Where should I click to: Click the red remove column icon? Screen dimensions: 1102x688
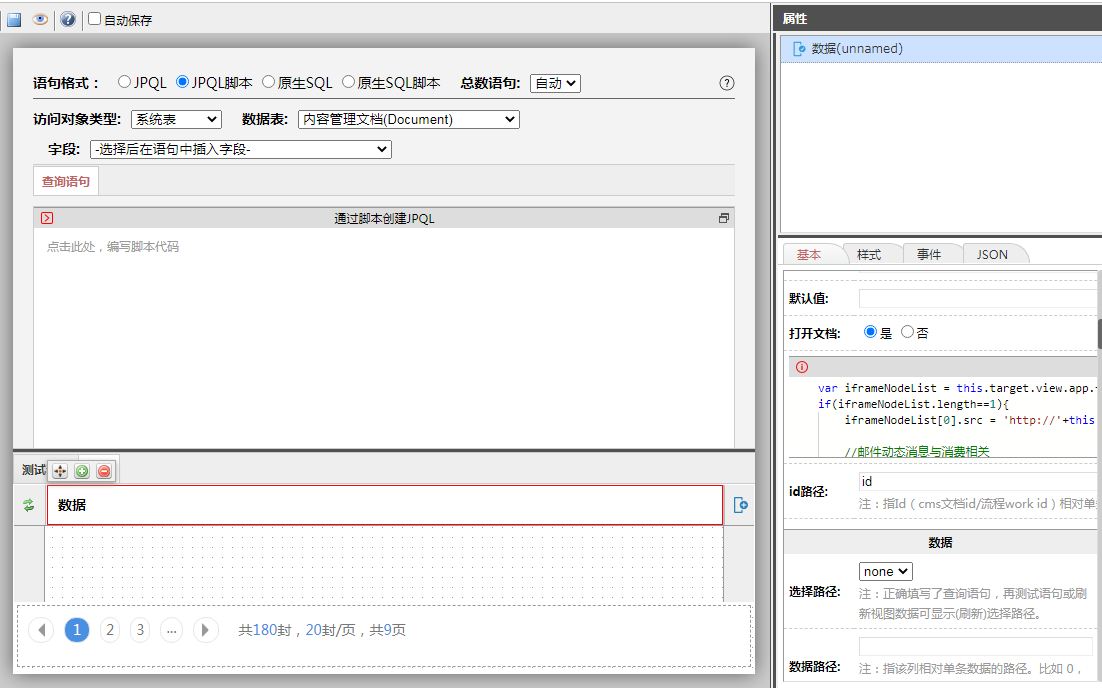point(104,471)
